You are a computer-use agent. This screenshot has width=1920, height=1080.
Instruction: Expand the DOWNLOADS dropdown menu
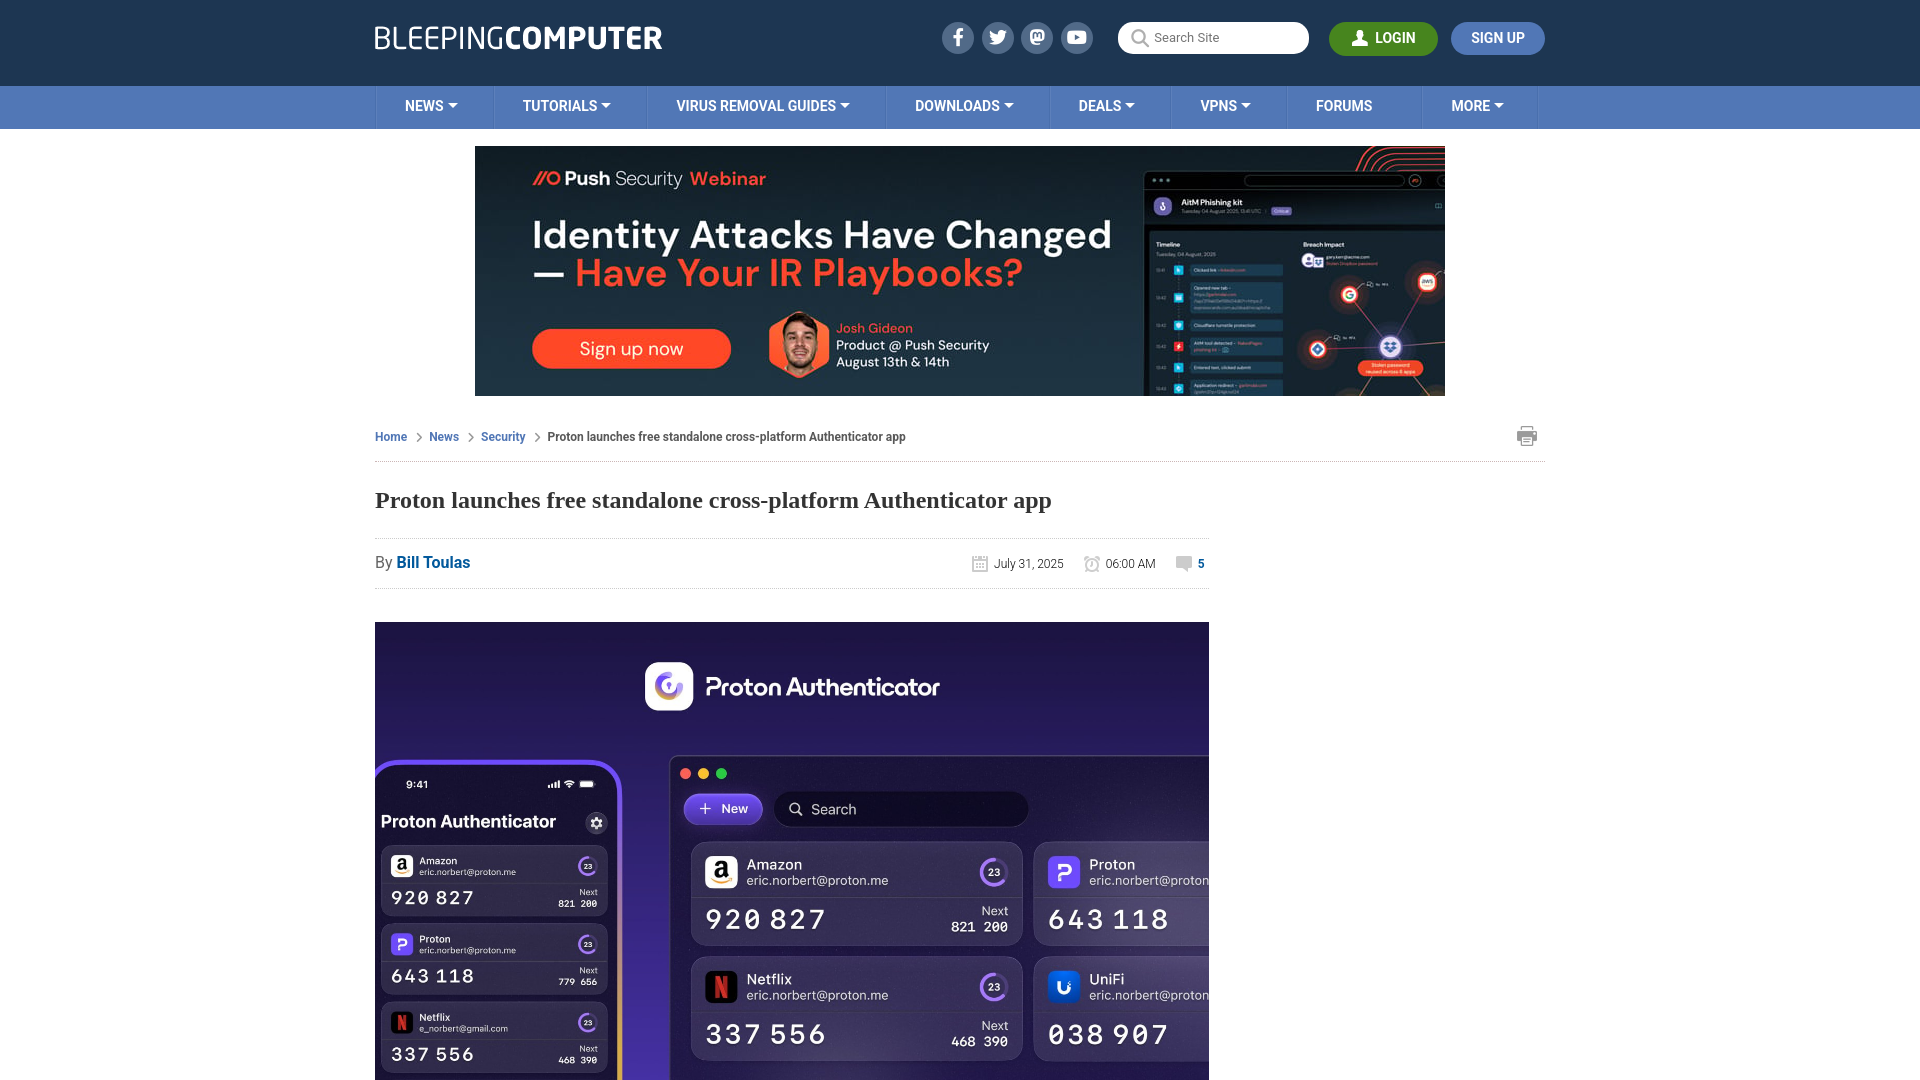click(964, 106)
